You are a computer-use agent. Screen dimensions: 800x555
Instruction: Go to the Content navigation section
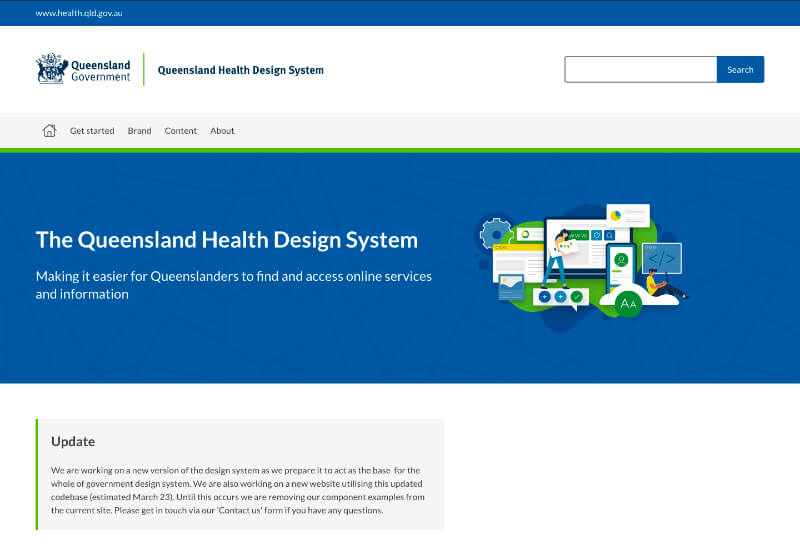pyautogui.click(x=181, y=131)
